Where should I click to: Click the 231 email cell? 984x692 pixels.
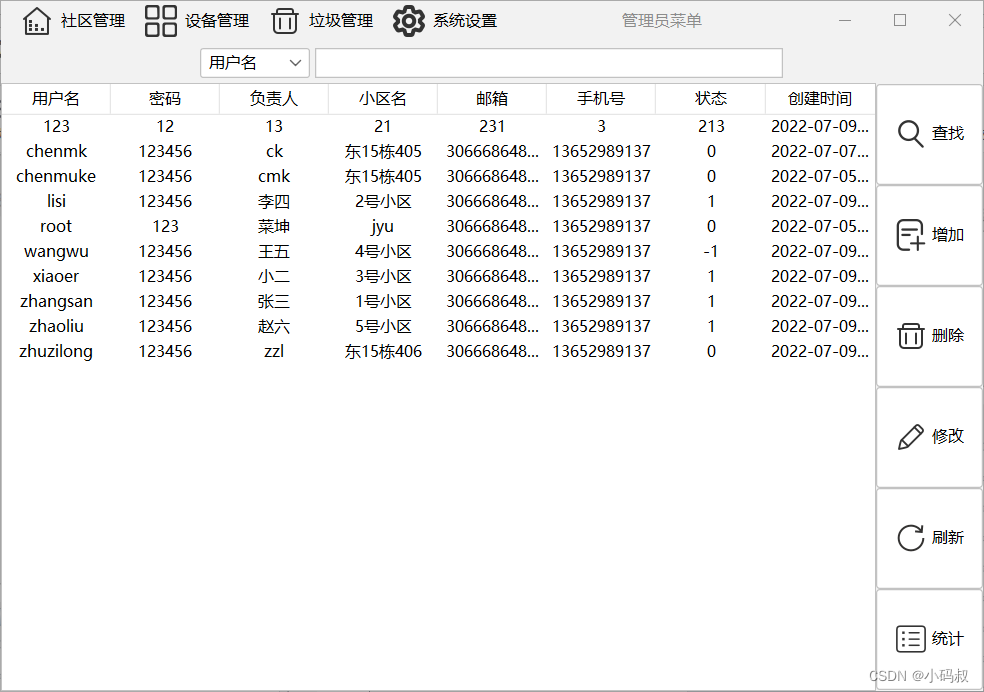[492, 127]
